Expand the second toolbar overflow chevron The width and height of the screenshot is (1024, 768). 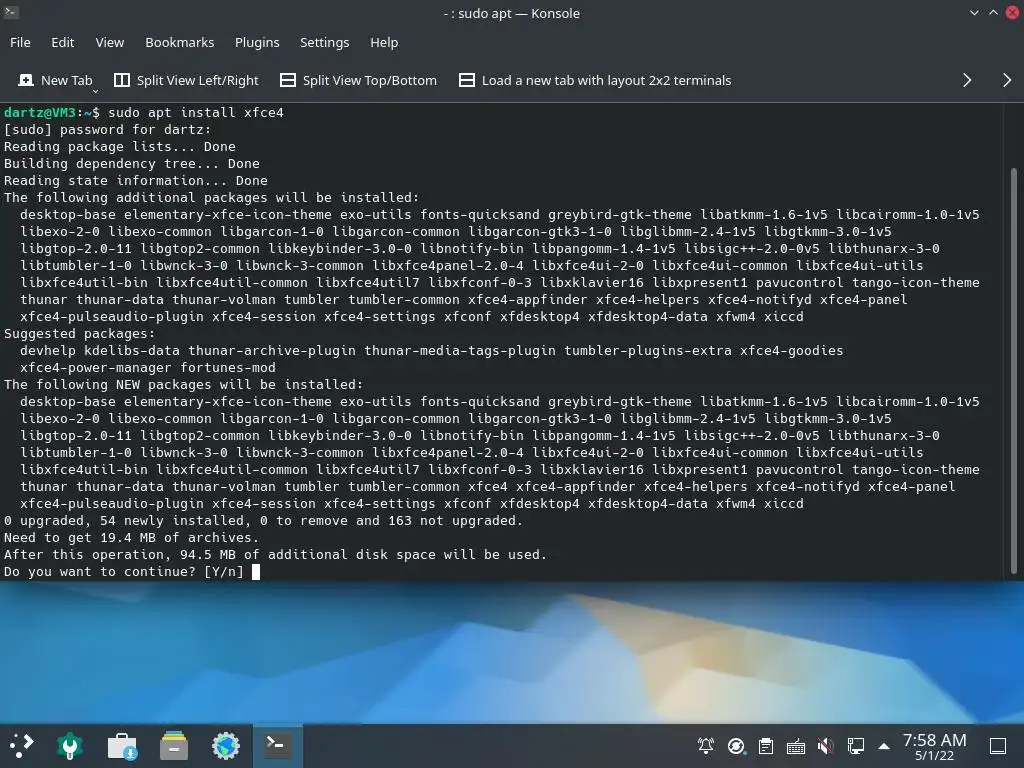tap(1006, 80)
